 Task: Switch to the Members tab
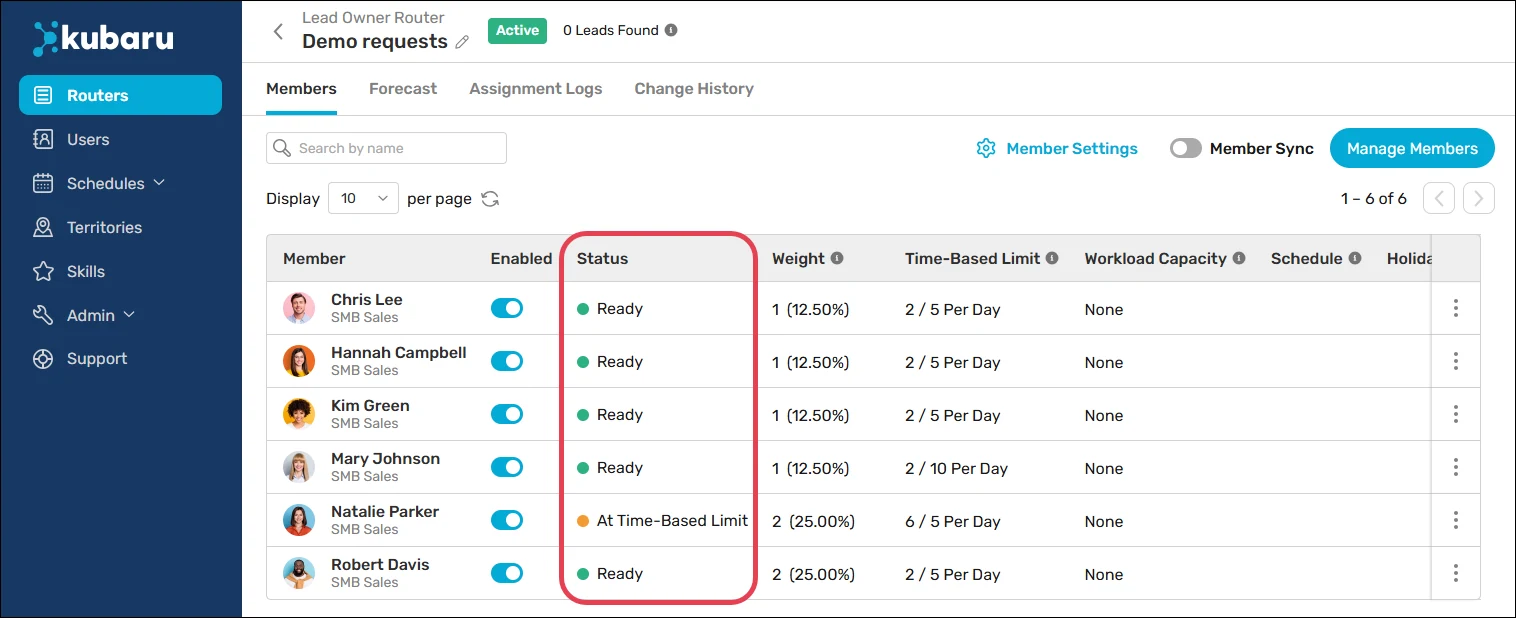[x=301, y=89]
